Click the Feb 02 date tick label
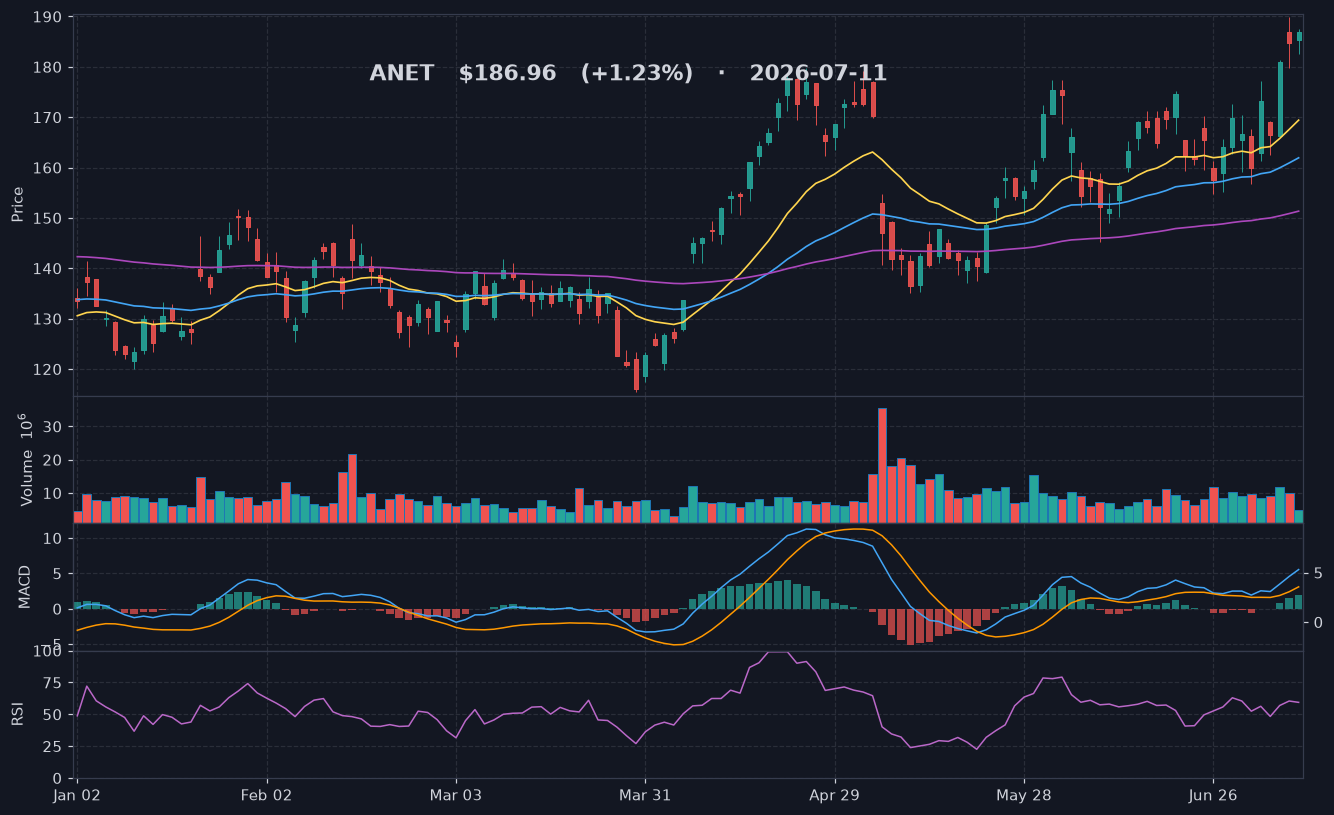Viewport: 1334px width, 815px height. coord(267,796)
